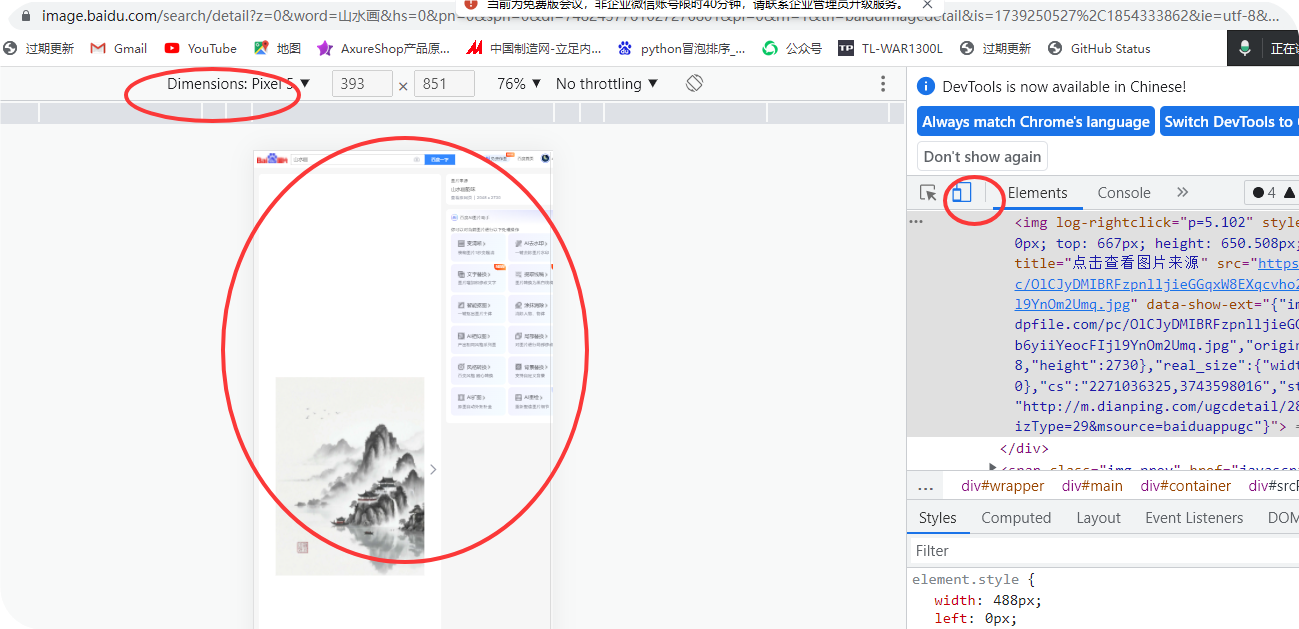
Task: Click Always match Chrome's language button
Action: pyautogui.click(x=1036, y=122)
